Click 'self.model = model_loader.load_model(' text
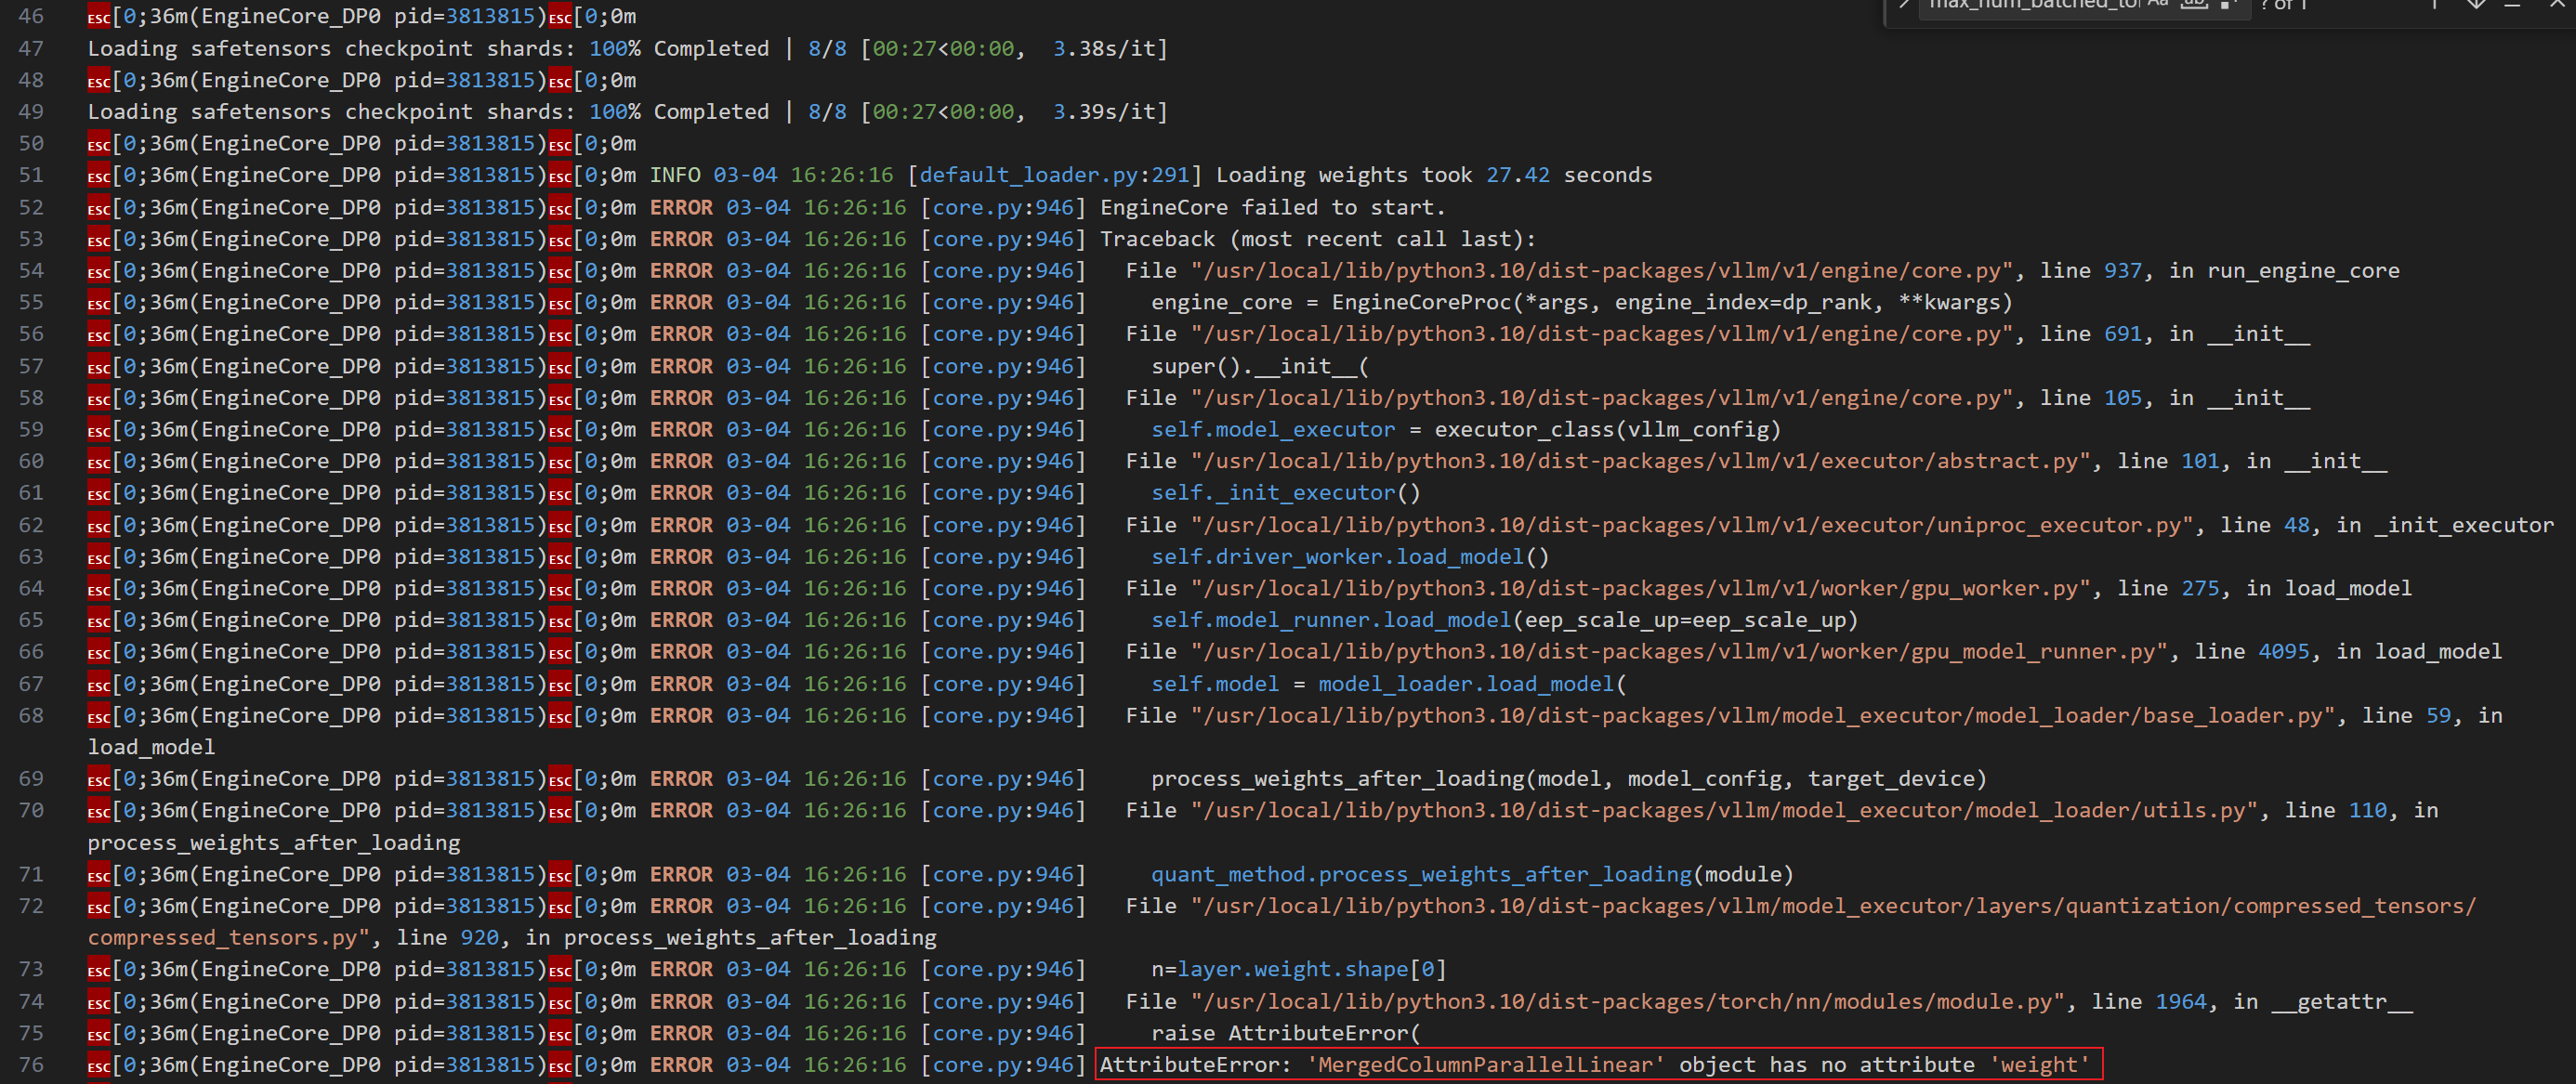 point(1388,684)
